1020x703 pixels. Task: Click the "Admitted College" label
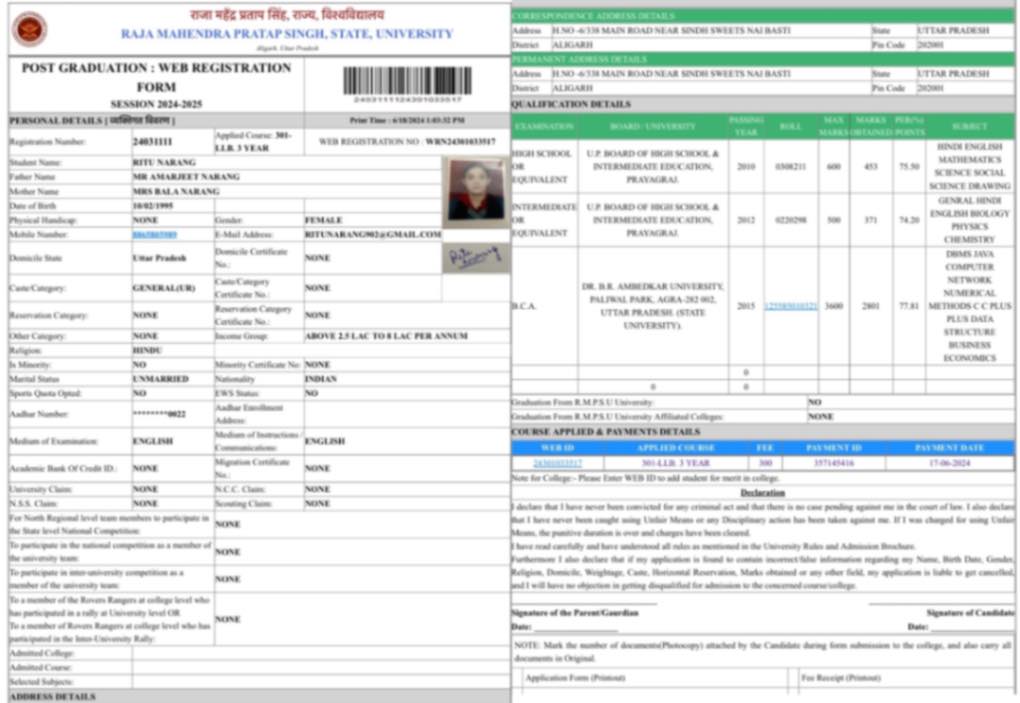pos(41,653)
